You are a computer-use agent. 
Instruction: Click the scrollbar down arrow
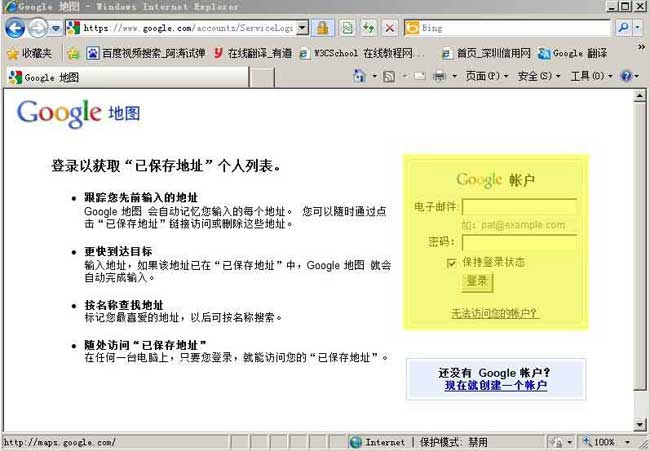pos(640,424)
